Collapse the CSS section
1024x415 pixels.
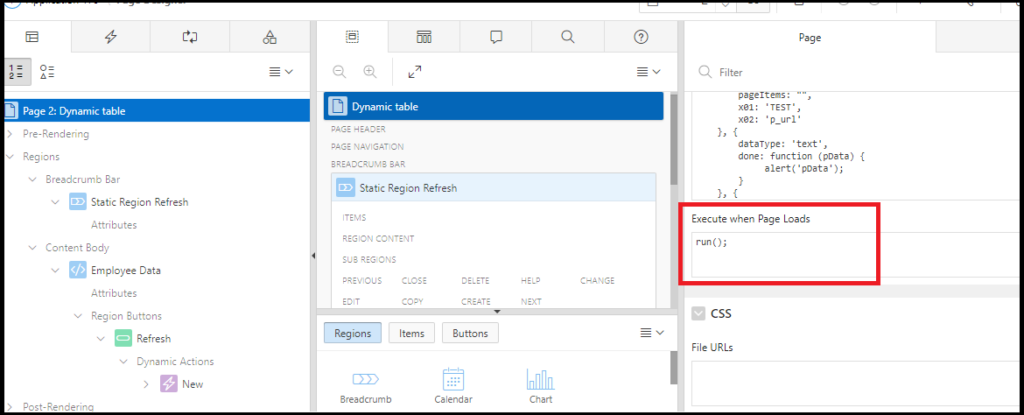698,313
